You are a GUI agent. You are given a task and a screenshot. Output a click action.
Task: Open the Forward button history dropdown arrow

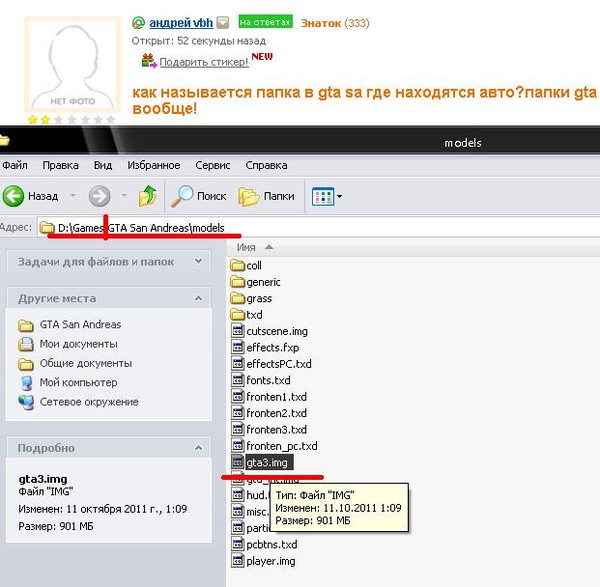pos(124,196)
